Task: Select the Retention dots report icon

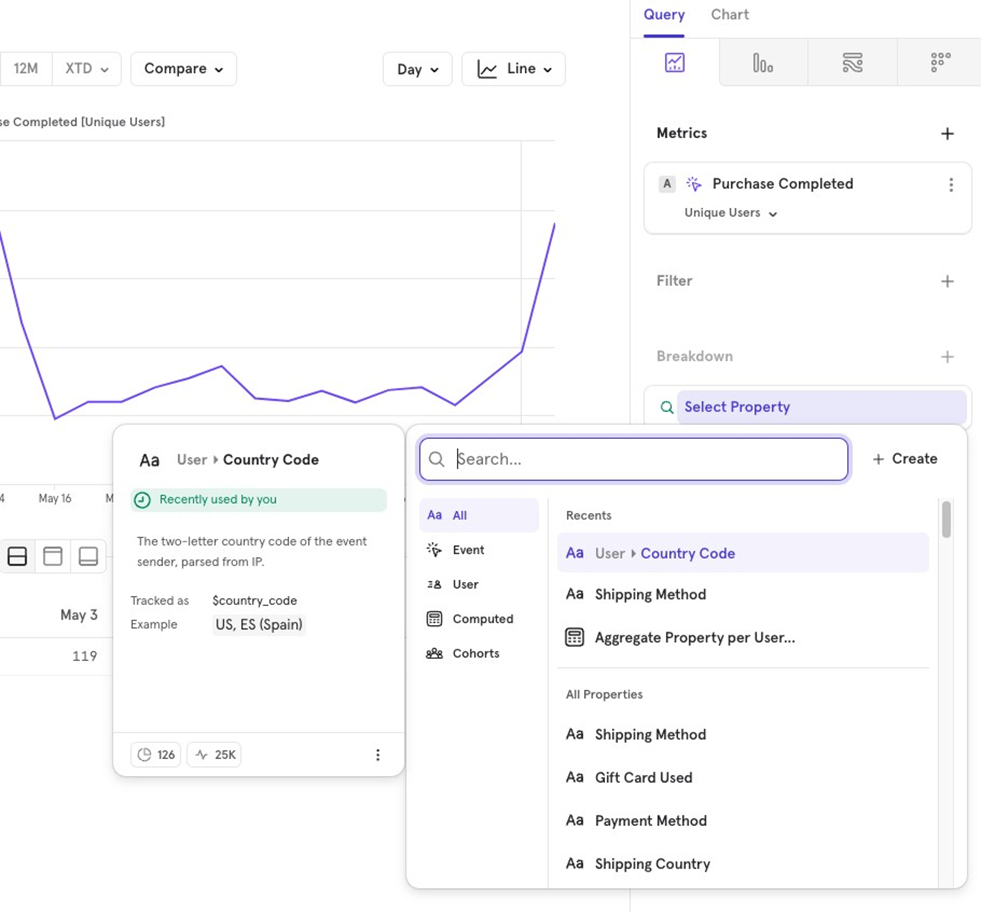Action: (x=940, y=63)
